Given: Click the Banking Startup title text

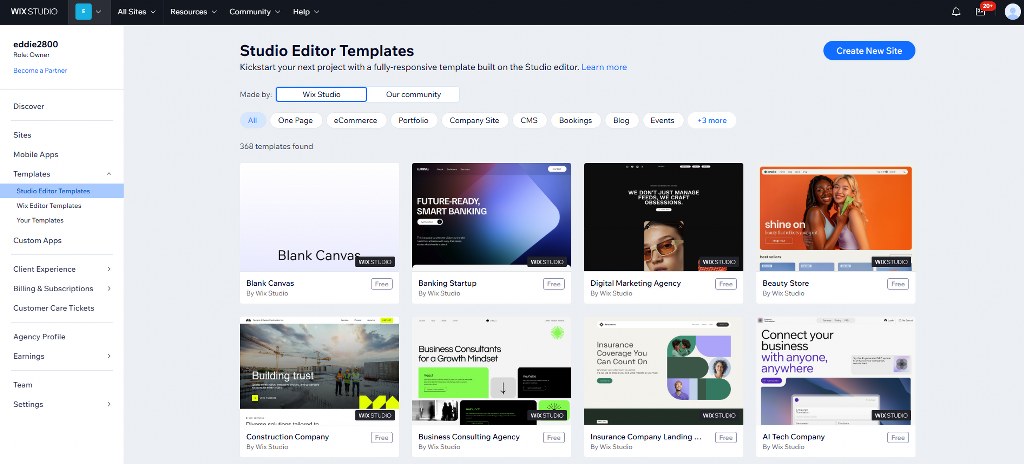Looking at the screenshot, I should (x=447, y=284).
